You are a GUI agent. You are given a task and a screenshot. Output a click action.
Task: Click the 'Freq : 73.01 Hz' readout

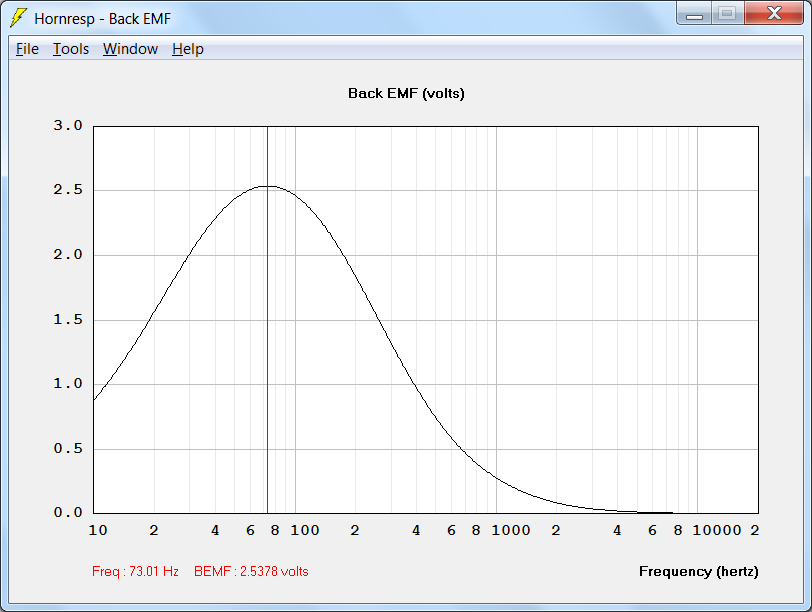[135, 571]
